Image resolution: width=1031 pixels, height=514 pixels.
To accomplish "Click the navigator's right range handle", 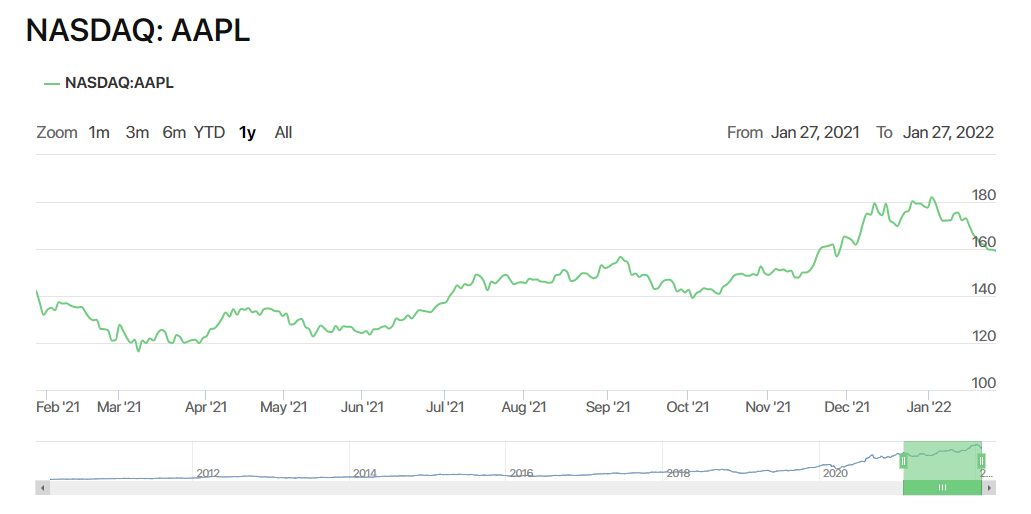I will tap(982, 461).
